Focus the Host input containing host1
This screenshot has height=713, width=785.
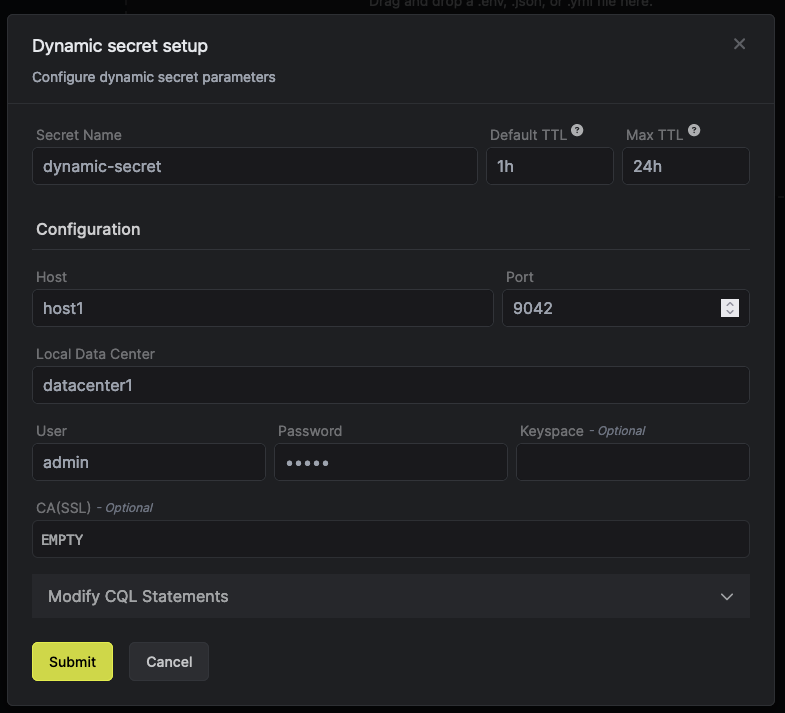(263, 308)
